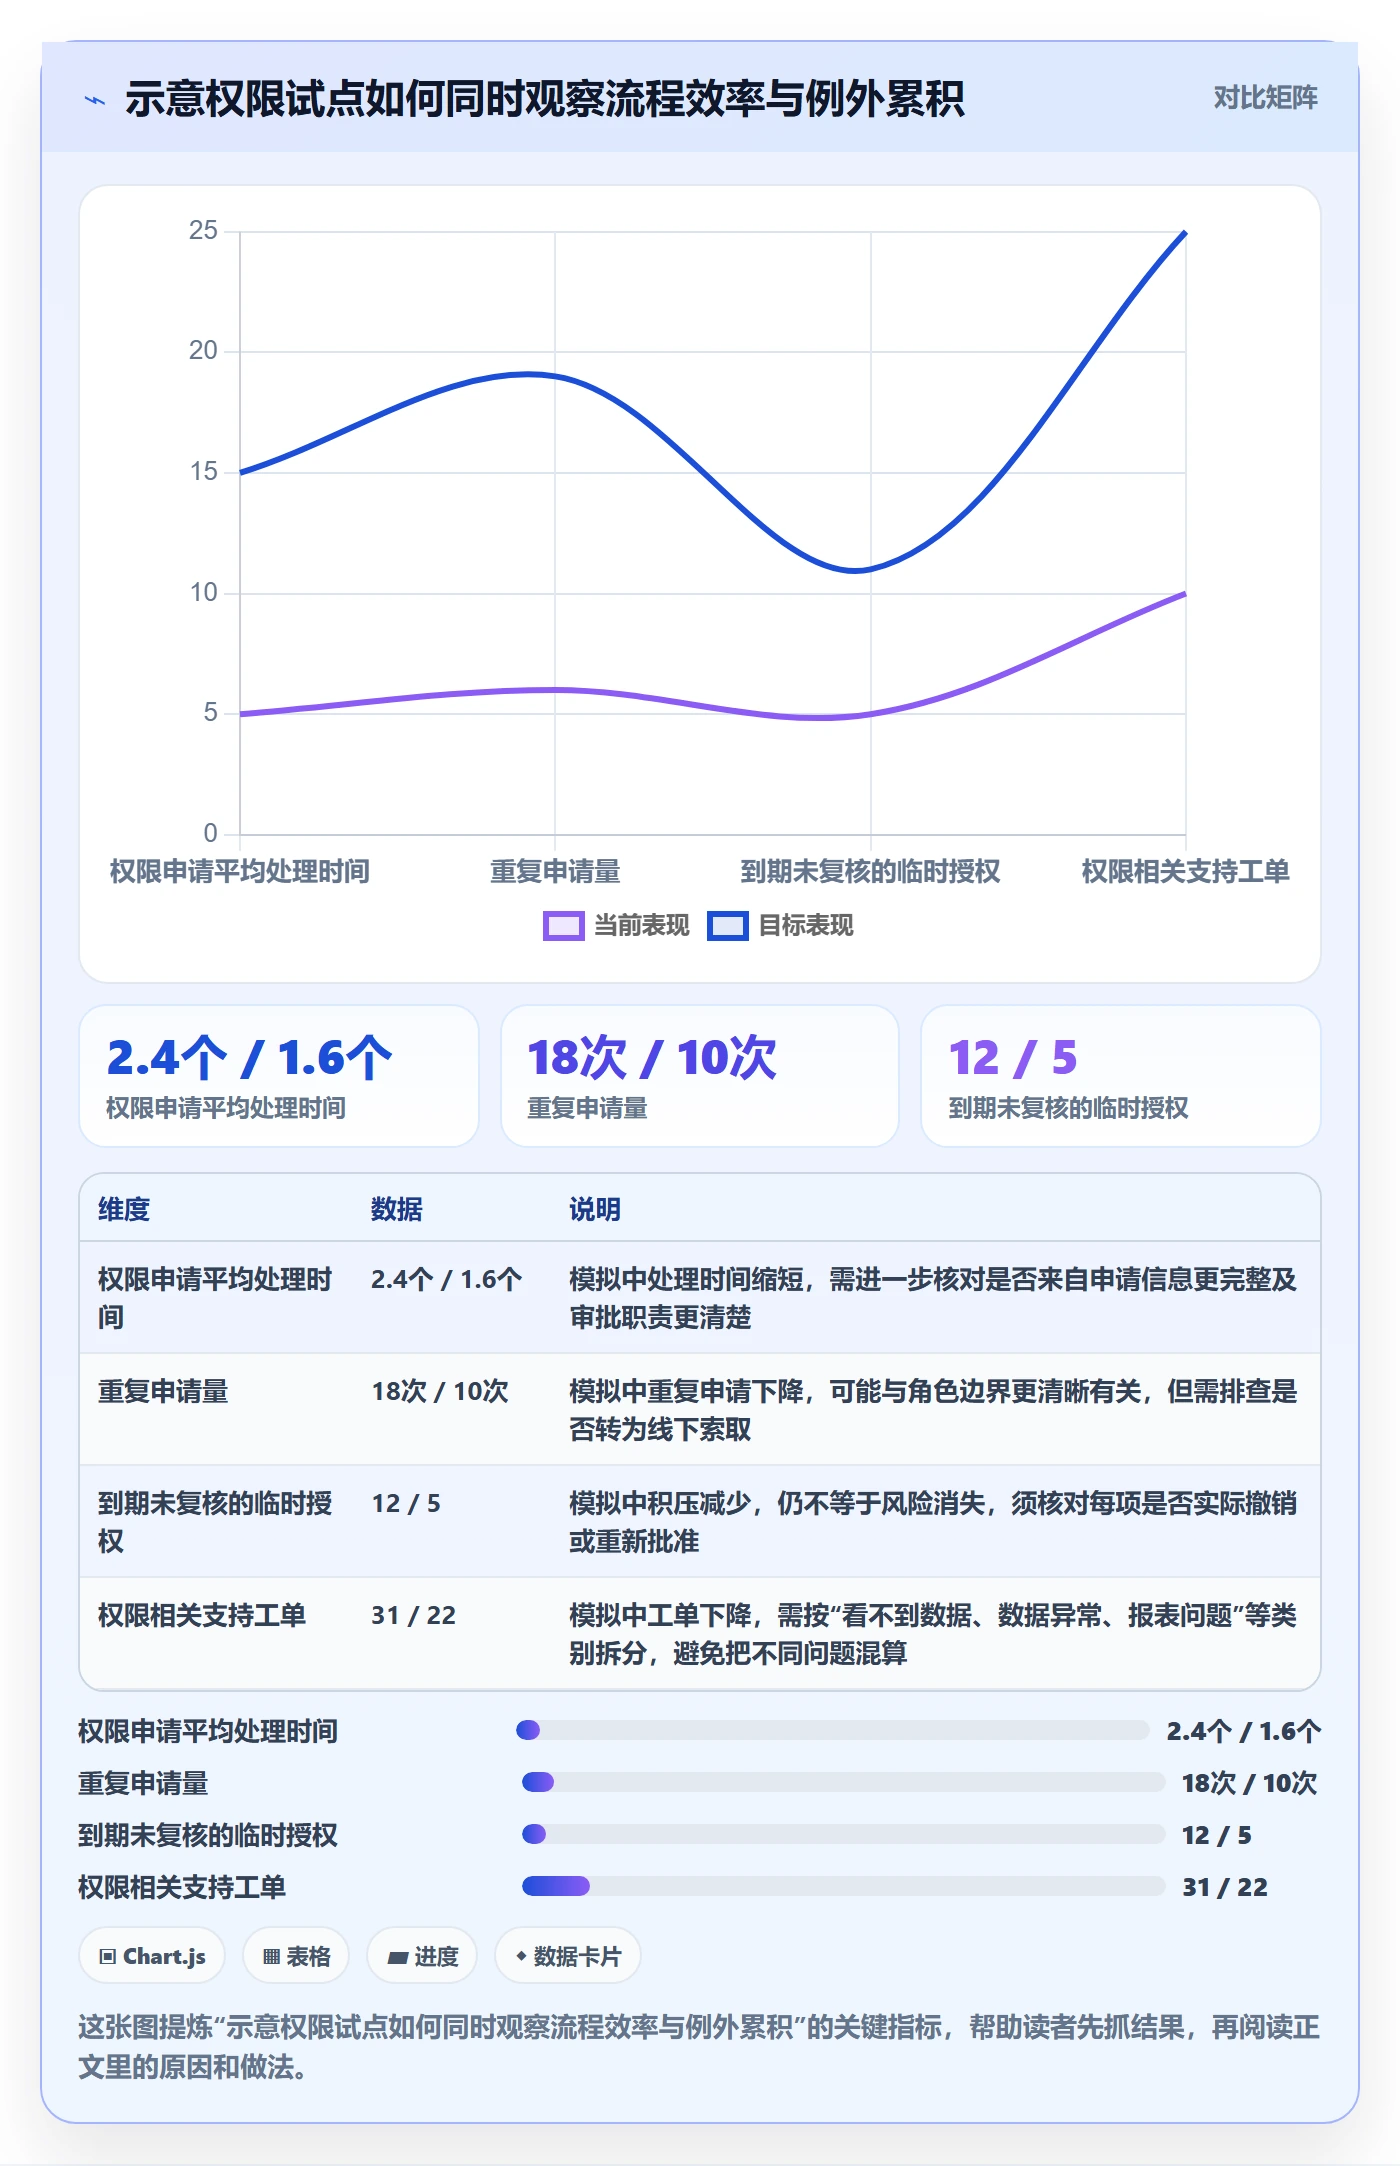1400x2166 pixels.
Task: Click the 对比矩阵 label in header
Action: click(1265, 98)
